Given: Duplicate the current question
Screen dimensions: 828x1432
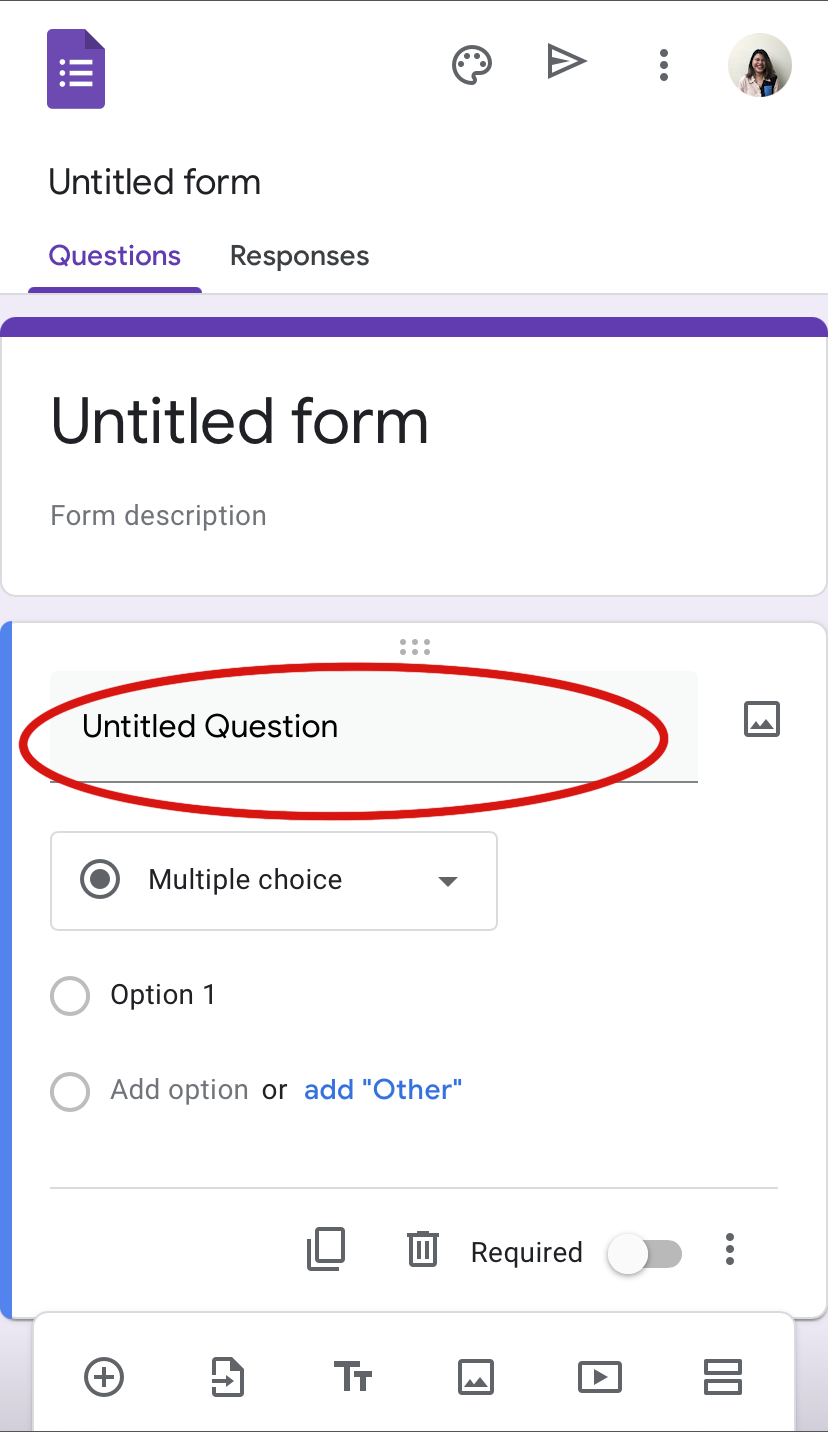Looking at the screenshot, I should point(326,1250).
